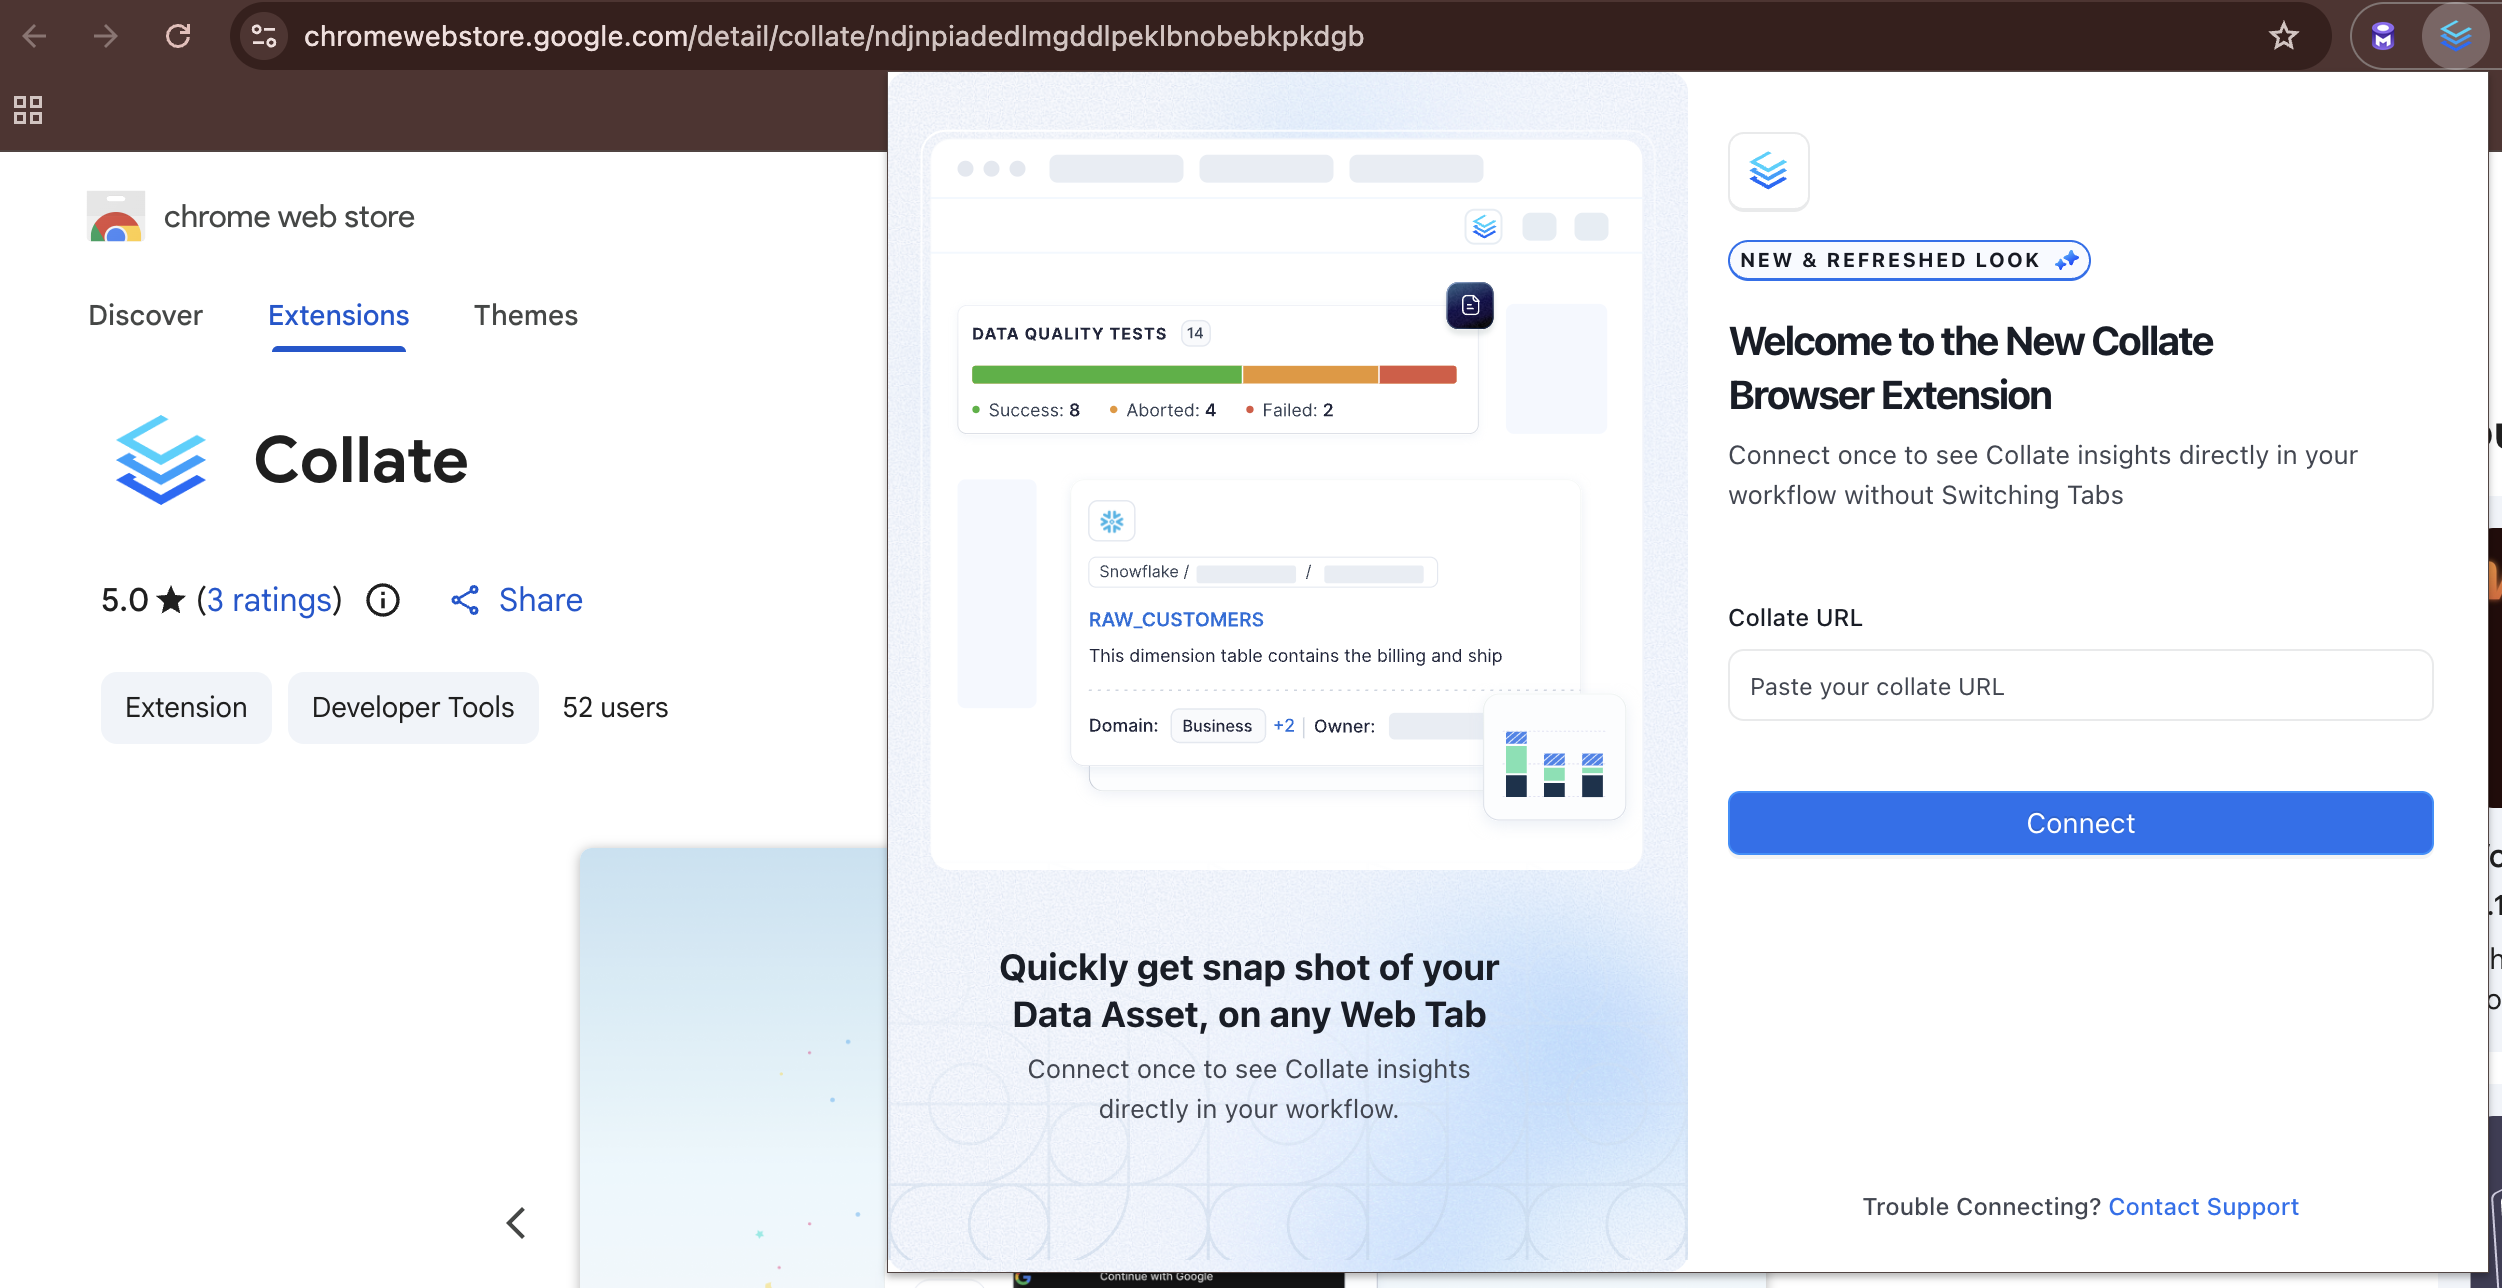Click the 'Snowflake /' breadcrumb text
This screenshot has height=1288, width=2502.
1144,572
